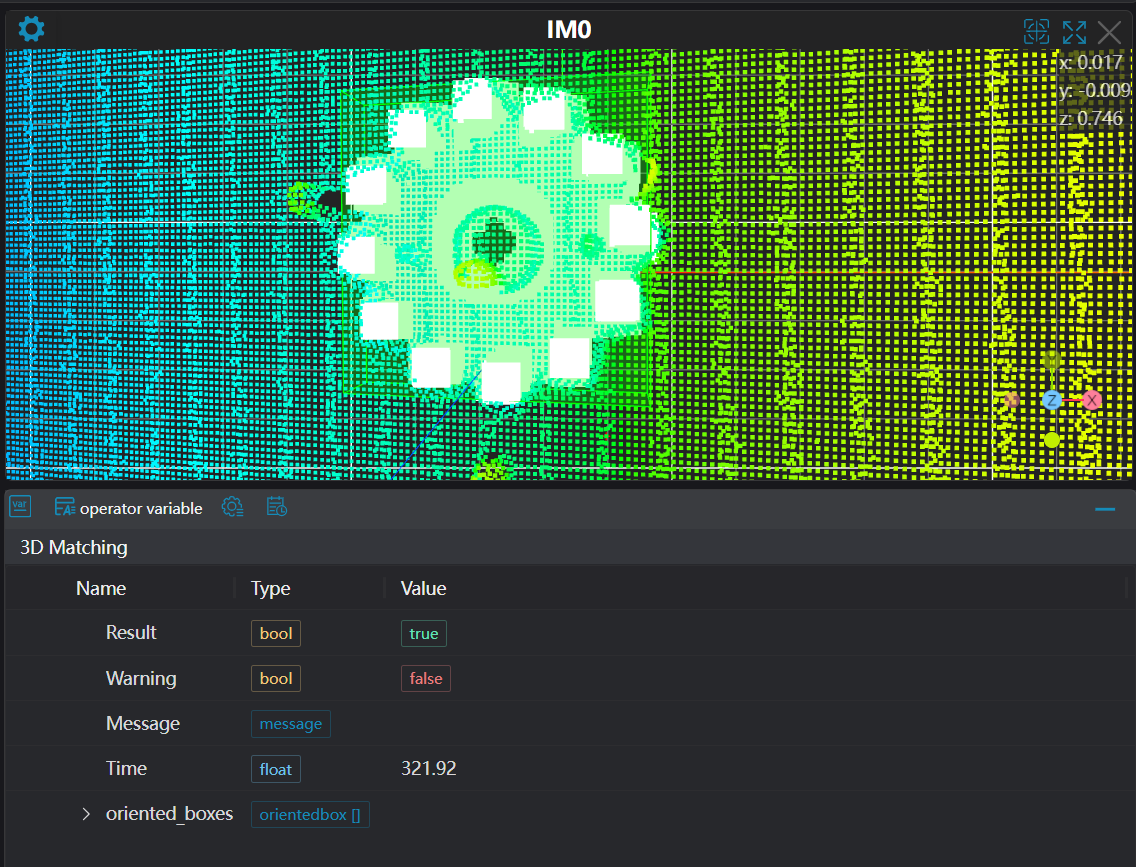The width and height of the screenshot is (1136, 867).
Task: Collapse the panel with the minus button
Action: 1105,509
